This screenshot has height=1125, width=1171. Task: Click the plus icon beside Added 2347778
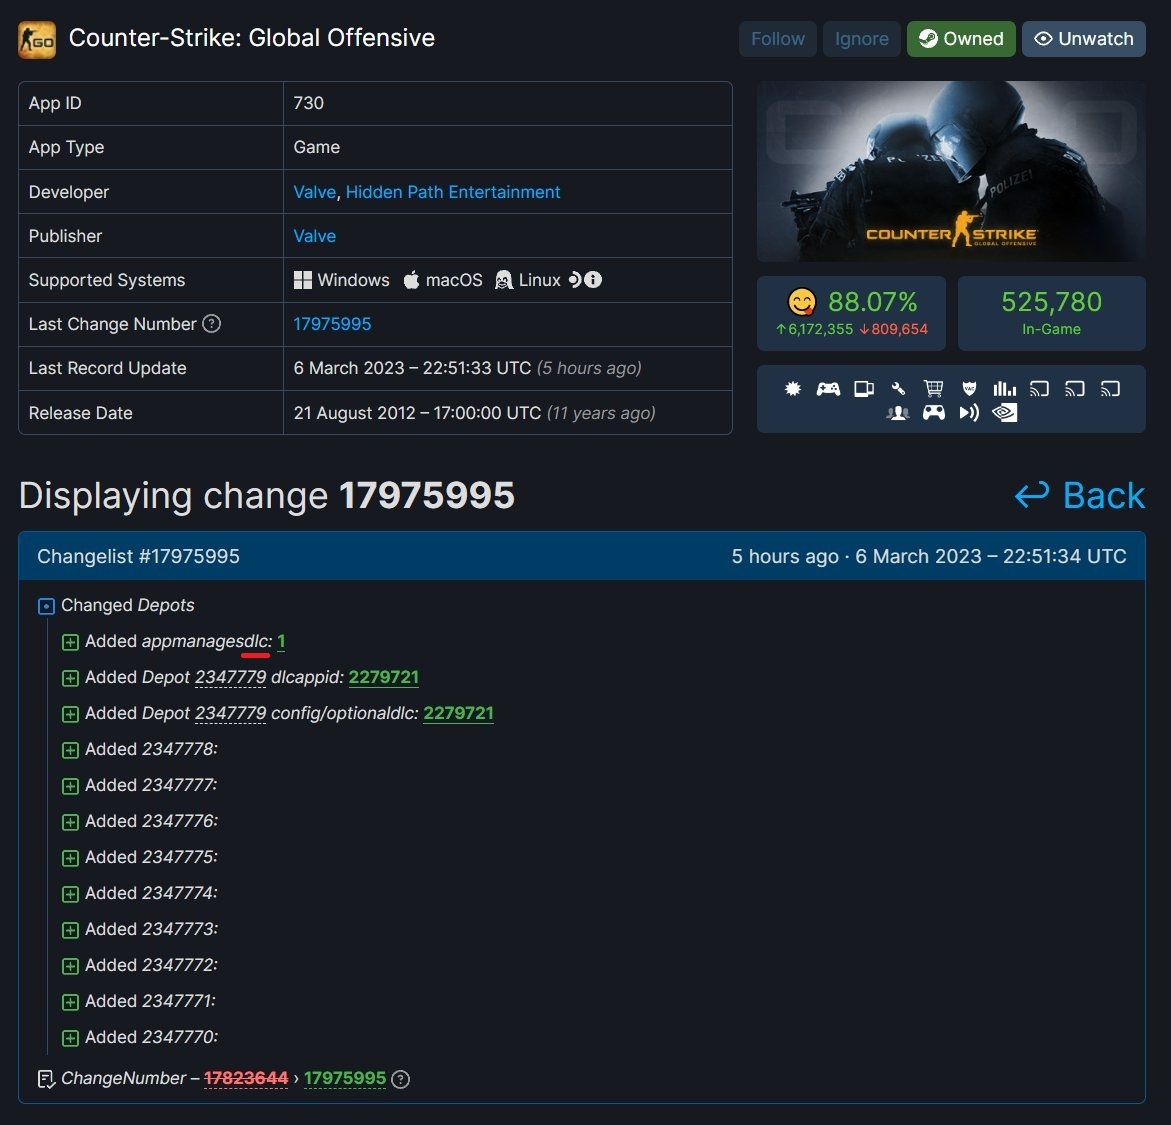70,750
